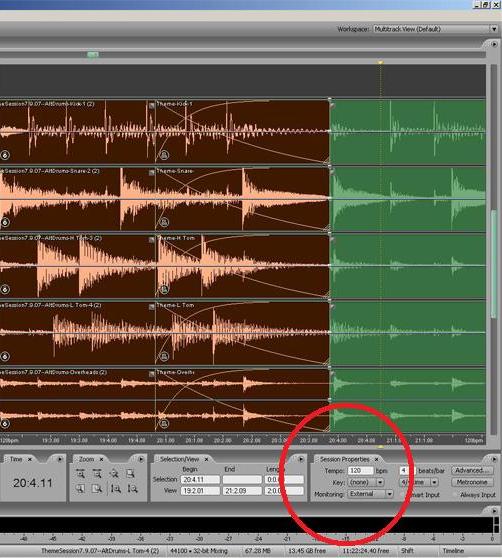Open the Key dropdown showing (none)

[380, 482]
